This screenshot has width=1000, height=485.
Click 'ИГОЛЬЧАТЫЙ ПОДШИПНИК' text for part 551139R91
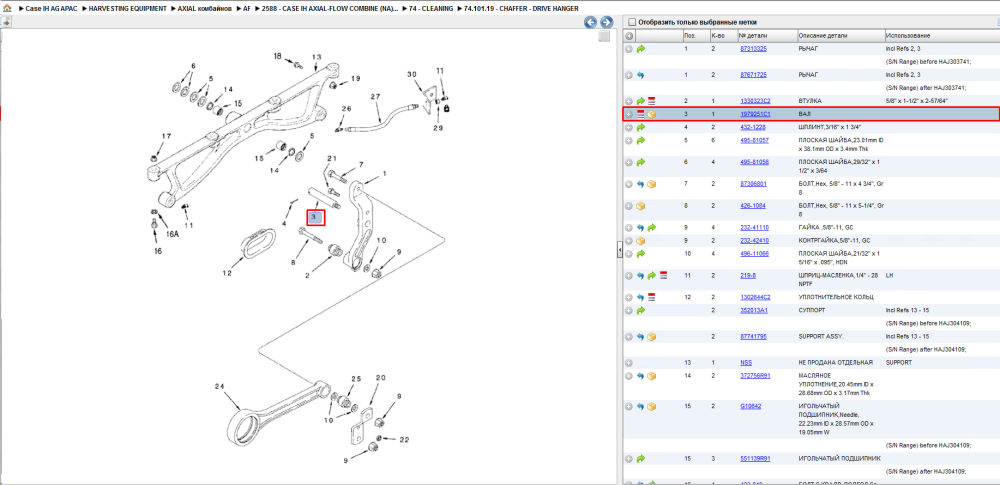837,458
